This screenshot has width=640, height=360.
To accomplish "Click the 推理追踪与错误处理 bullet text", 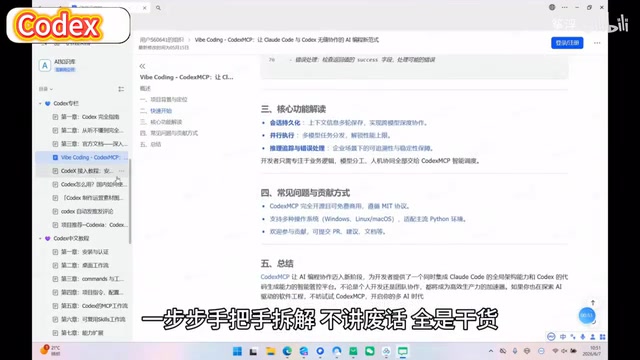I will tap(297, 148).
